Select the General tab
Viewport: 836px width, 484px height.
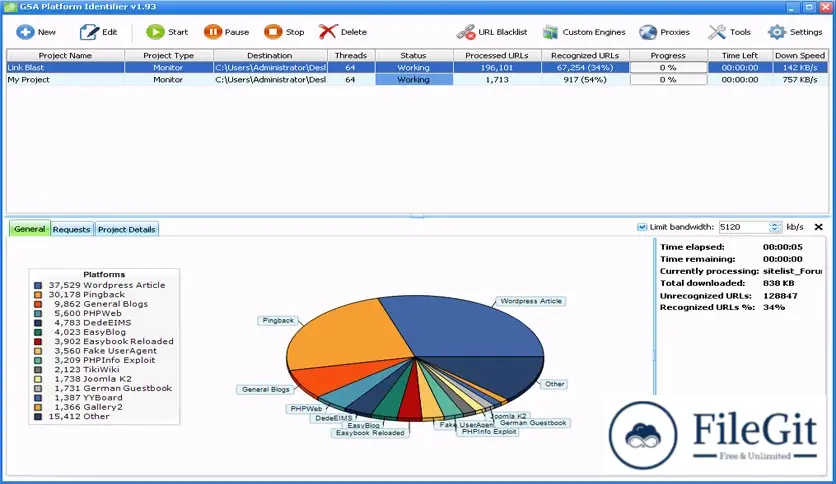[x=29, y=229]
